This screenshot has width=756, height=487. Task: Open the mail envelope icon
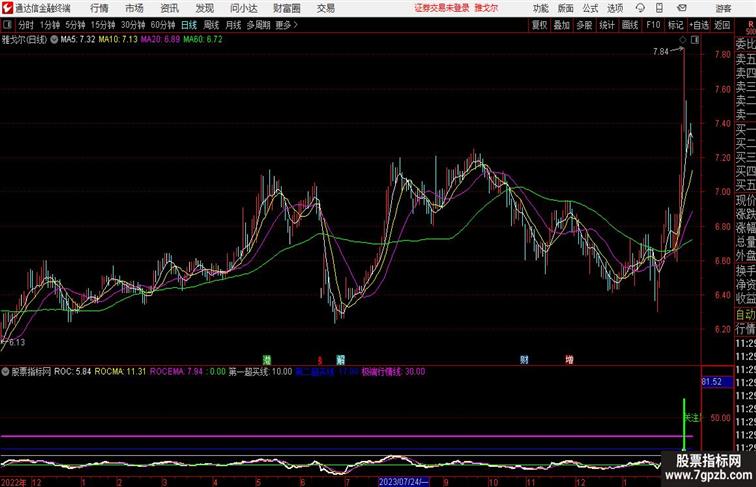click(682, 8)
